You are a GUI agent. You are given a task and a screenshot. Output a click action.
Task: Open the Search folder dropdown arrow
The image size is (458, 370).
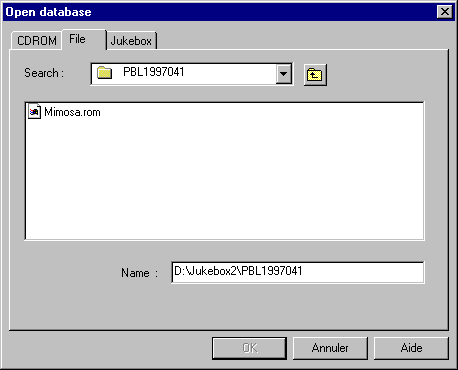coord(284,73)
